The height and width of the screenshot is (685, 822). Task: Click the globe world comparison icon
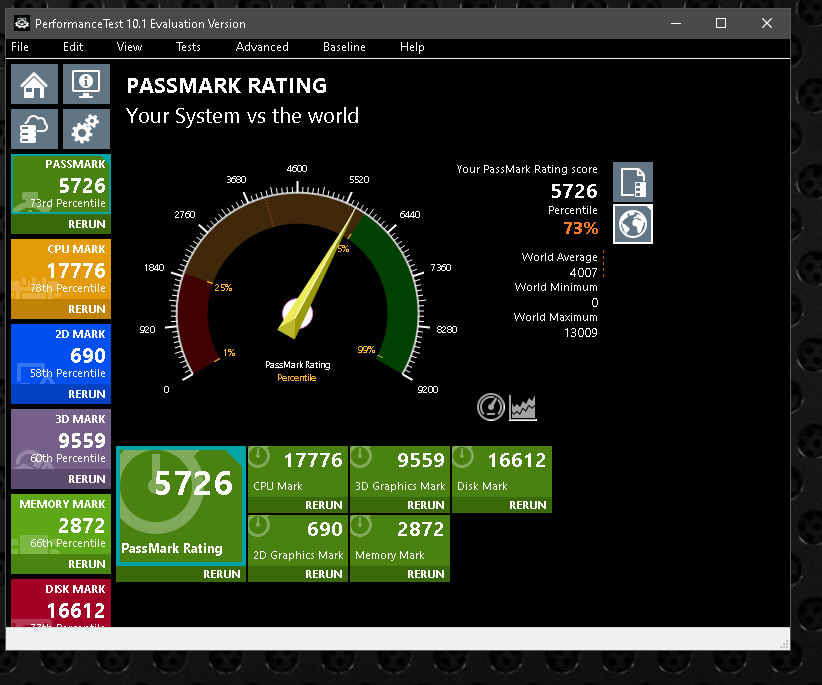633,224
